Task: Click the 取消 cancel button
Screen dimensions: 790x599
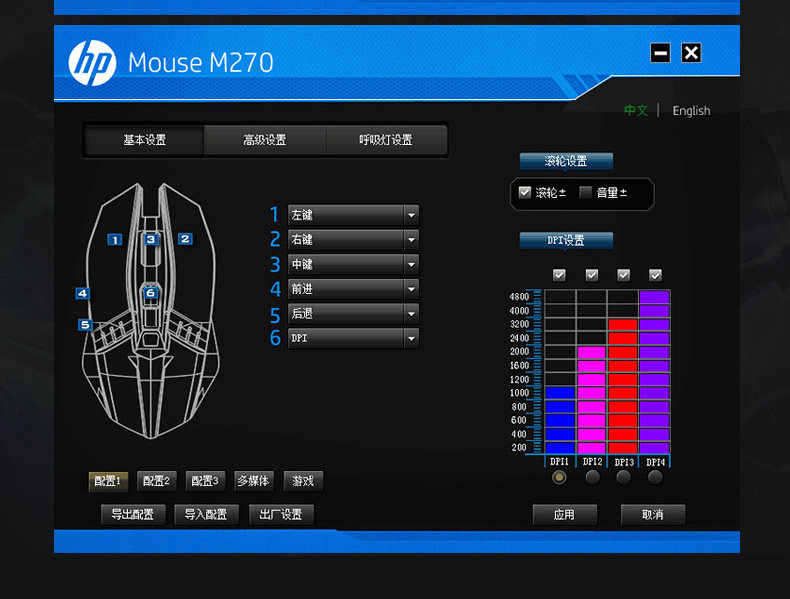Action: click(652, 514)
